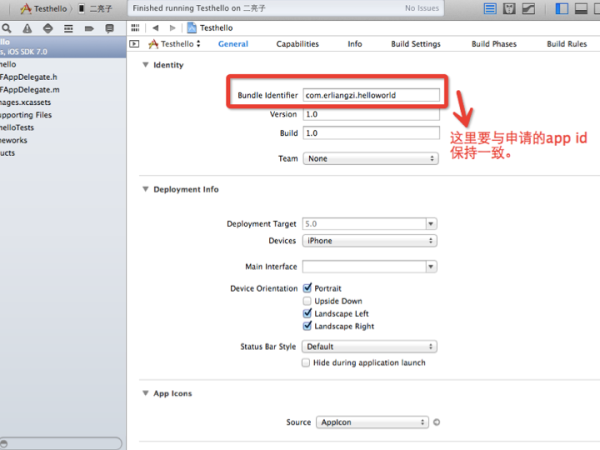Toggle the navigator pane view icon

coord(562,8)
